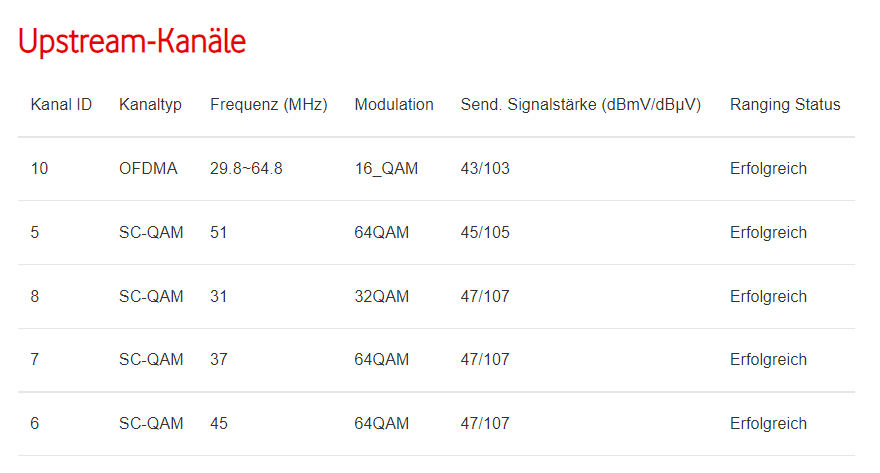Select the 45/105 signal strength value
The height and width of the screenshot is (473, 880).
pos(485,233)
